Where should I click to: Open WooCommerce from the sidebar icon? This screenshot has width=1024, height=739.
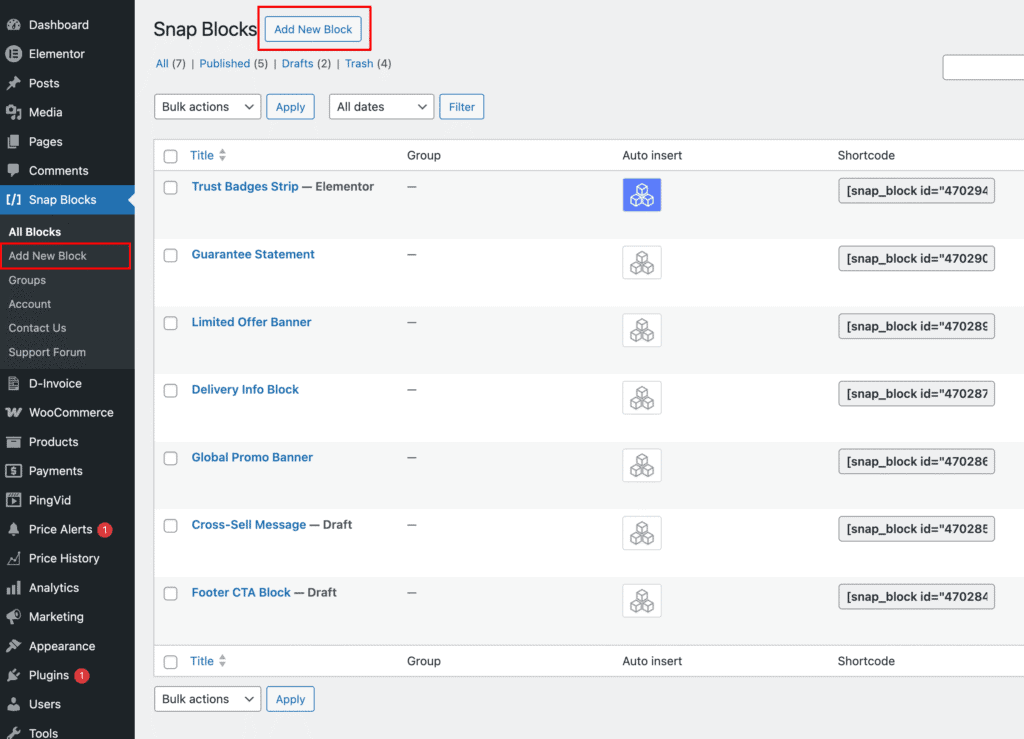click(14, 413)
